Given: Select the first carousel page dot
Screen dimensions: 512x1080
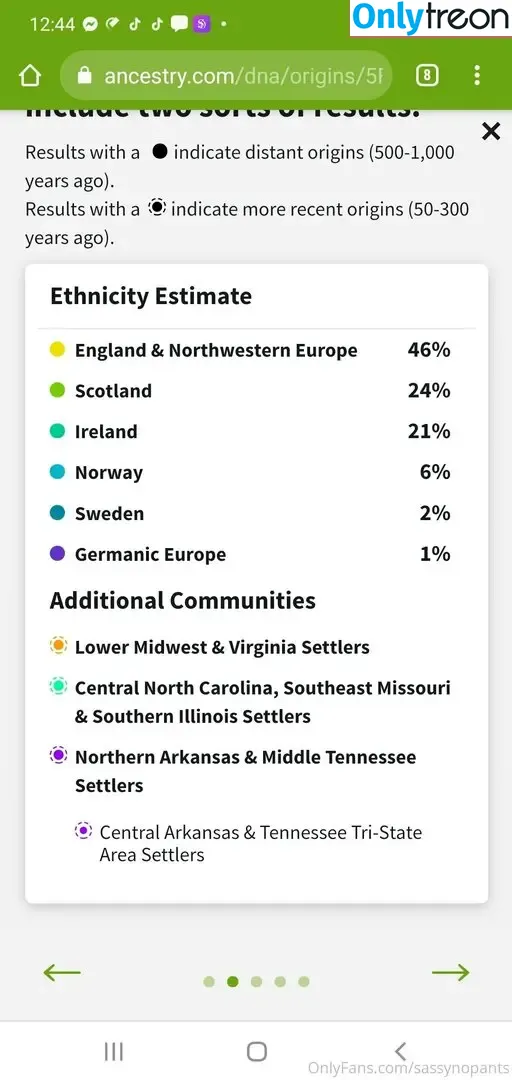Looking at the screenshot, I should [209, 982].
